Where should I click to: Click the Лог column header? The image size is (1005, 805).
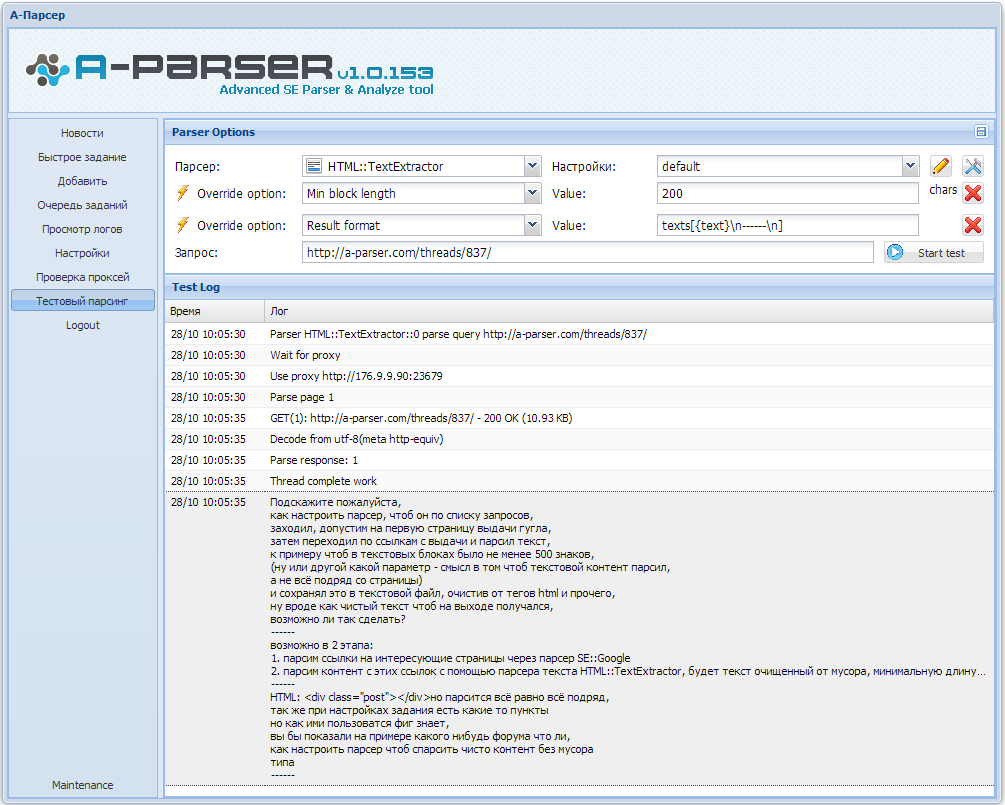coord(629,311)
